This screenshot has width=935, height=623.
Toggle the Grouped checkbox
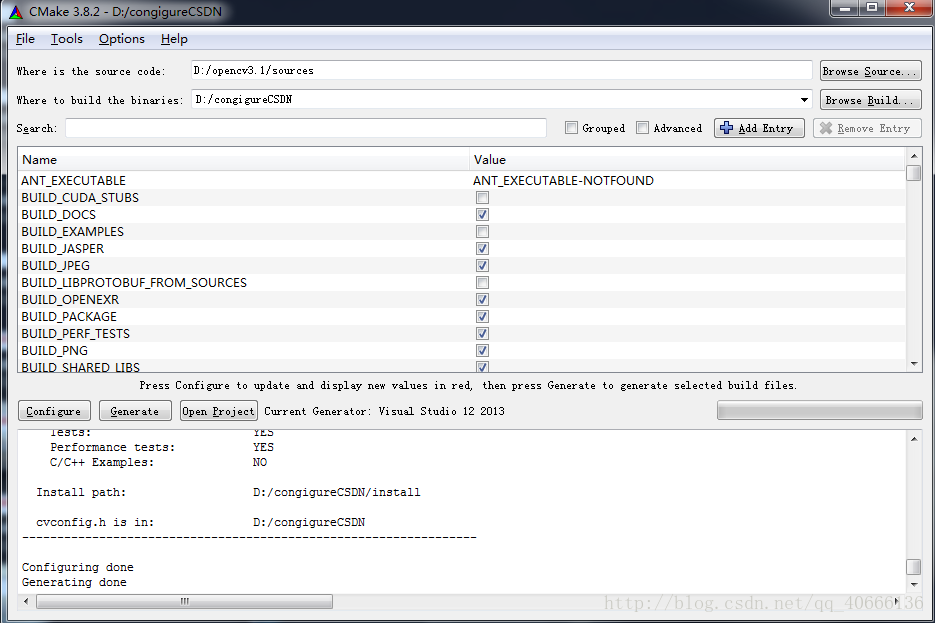571,128
